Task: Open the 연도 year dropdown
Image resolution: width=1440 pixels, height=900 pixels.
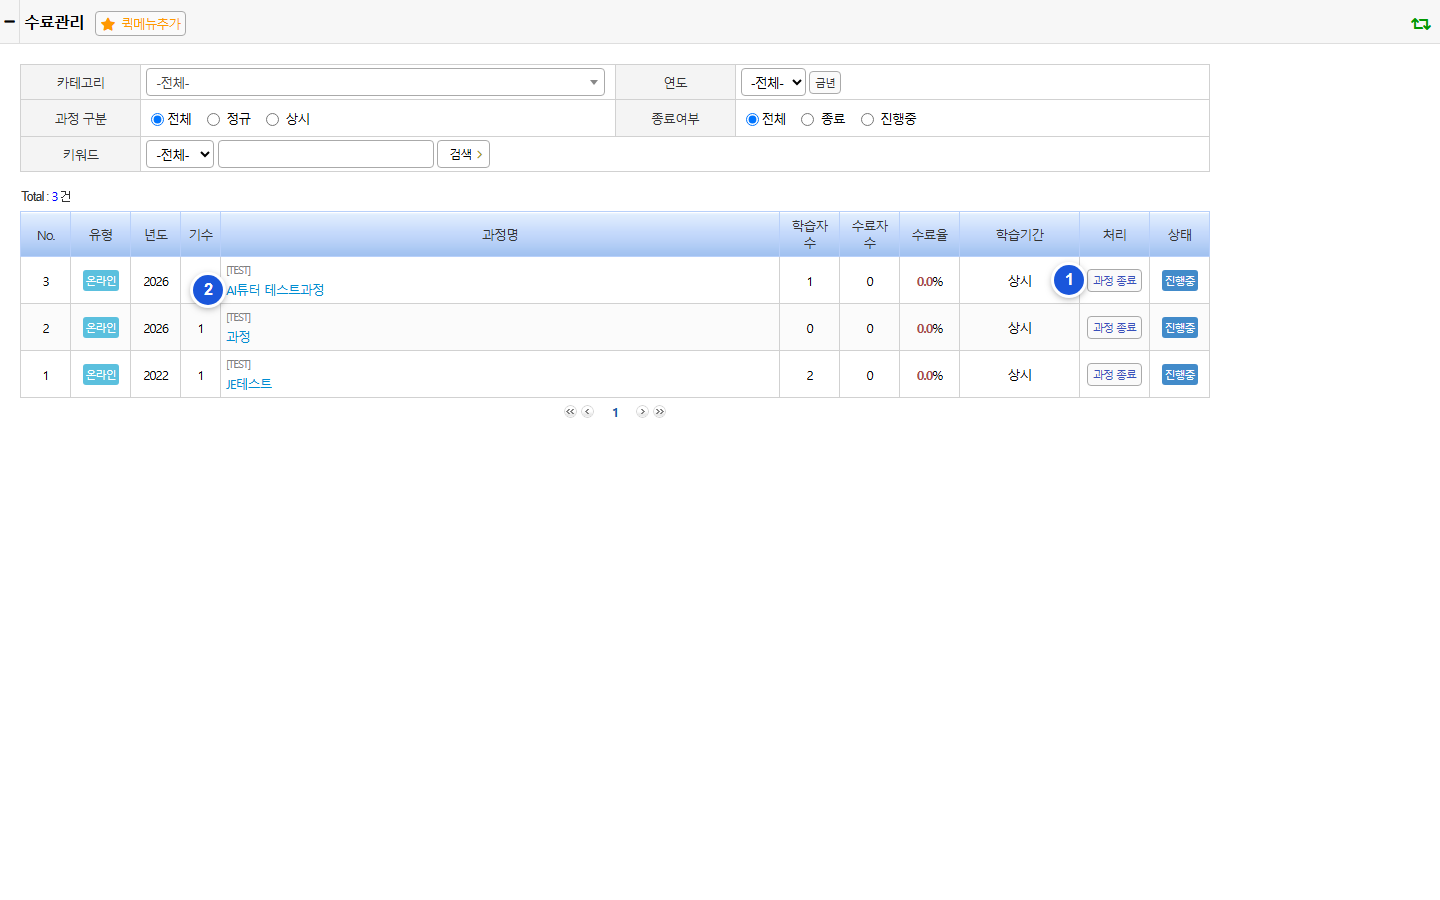Action: [x=773, y=82]
